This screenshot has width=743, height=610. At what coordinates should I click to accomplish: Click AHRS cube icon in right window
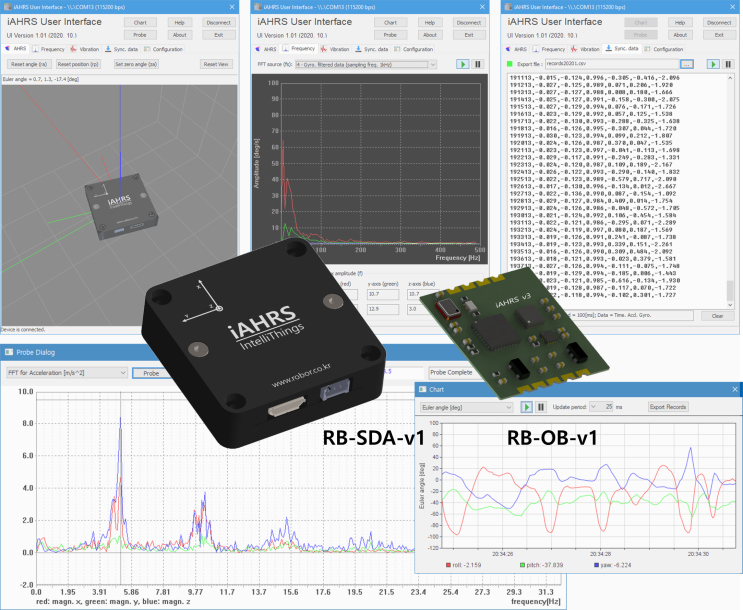pos(508,49)
